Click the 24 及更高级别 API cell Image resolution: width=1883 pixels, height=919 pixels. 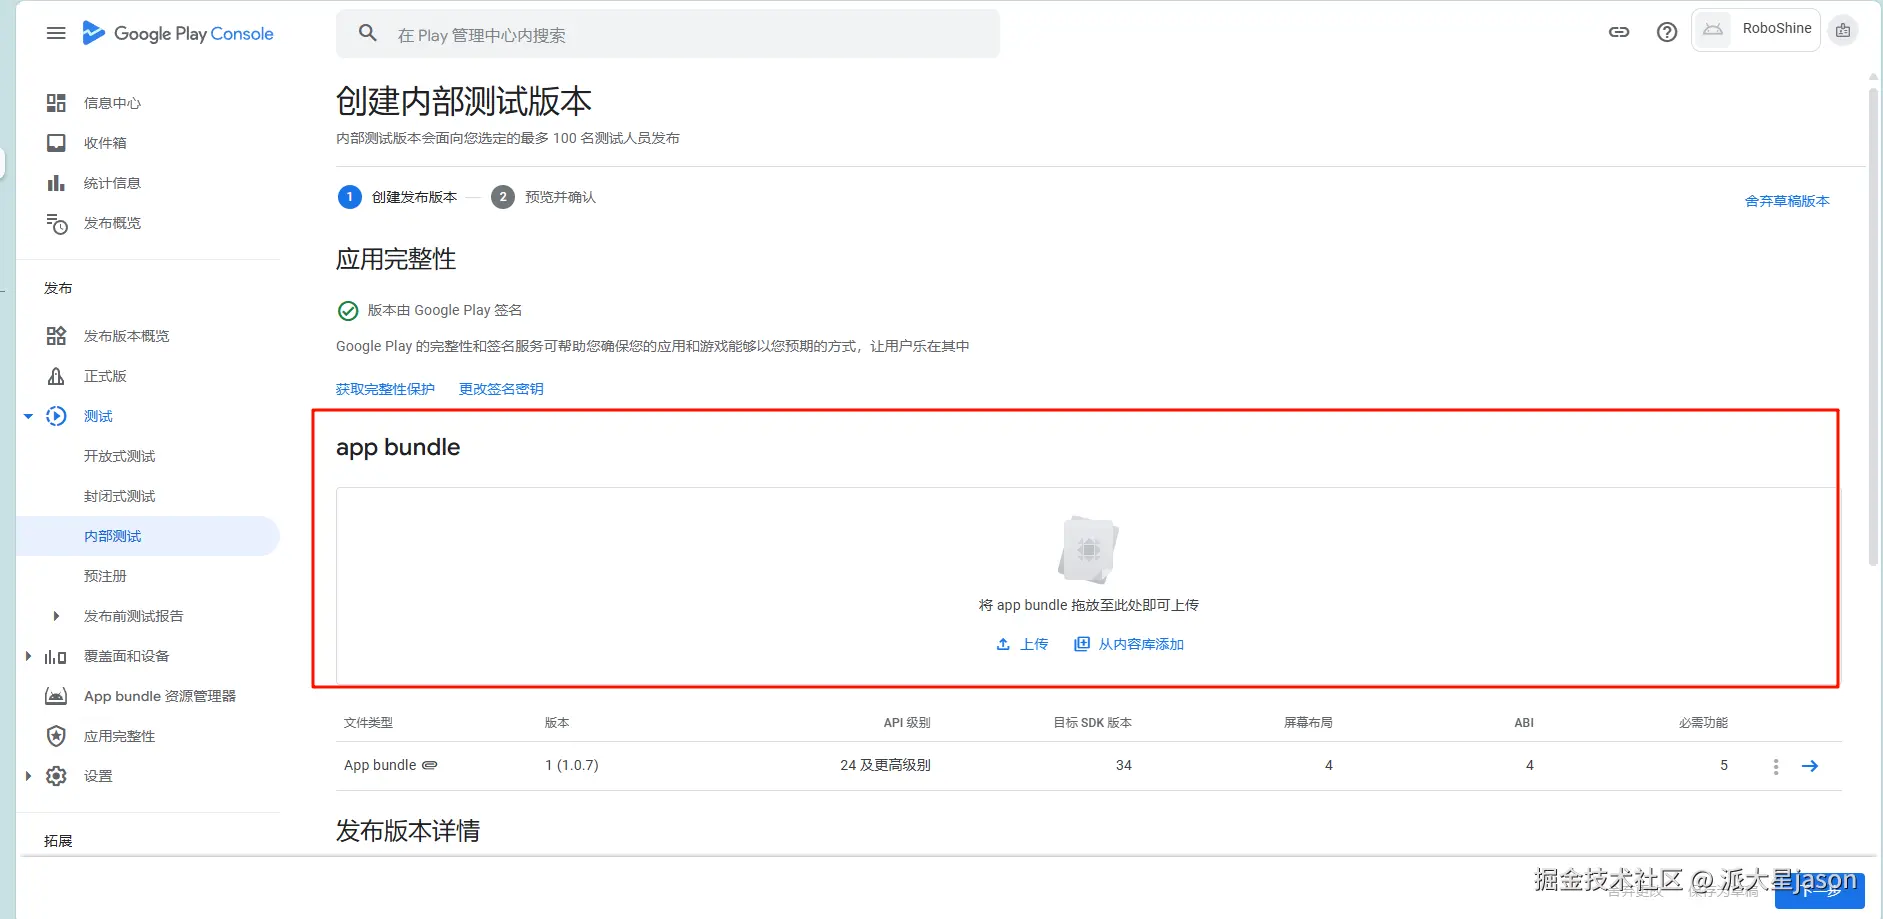885,765
